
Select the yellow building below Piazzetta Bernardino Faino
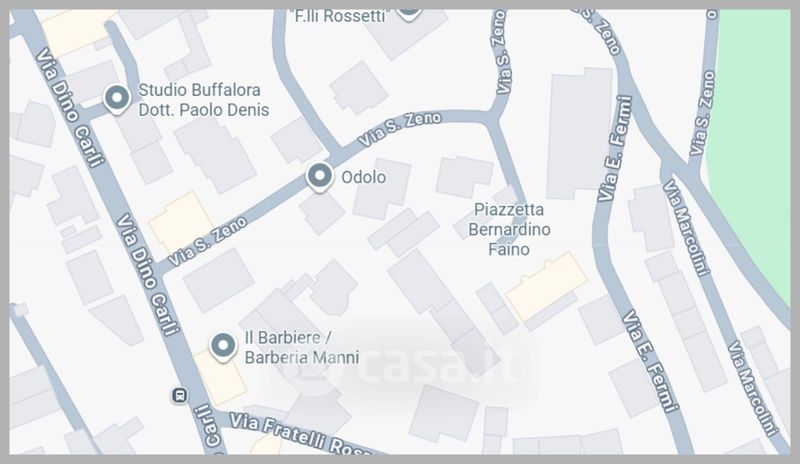point(546,286)
